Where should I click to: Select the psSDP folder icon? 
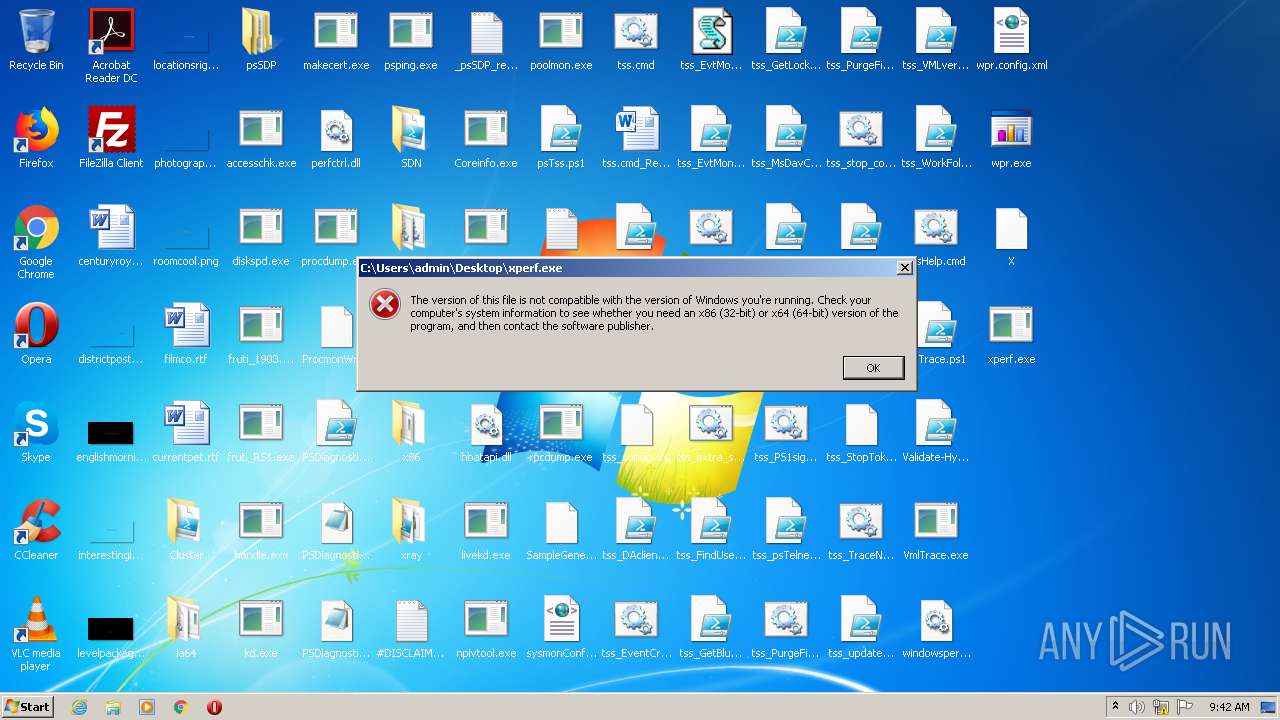coord(261,40)
